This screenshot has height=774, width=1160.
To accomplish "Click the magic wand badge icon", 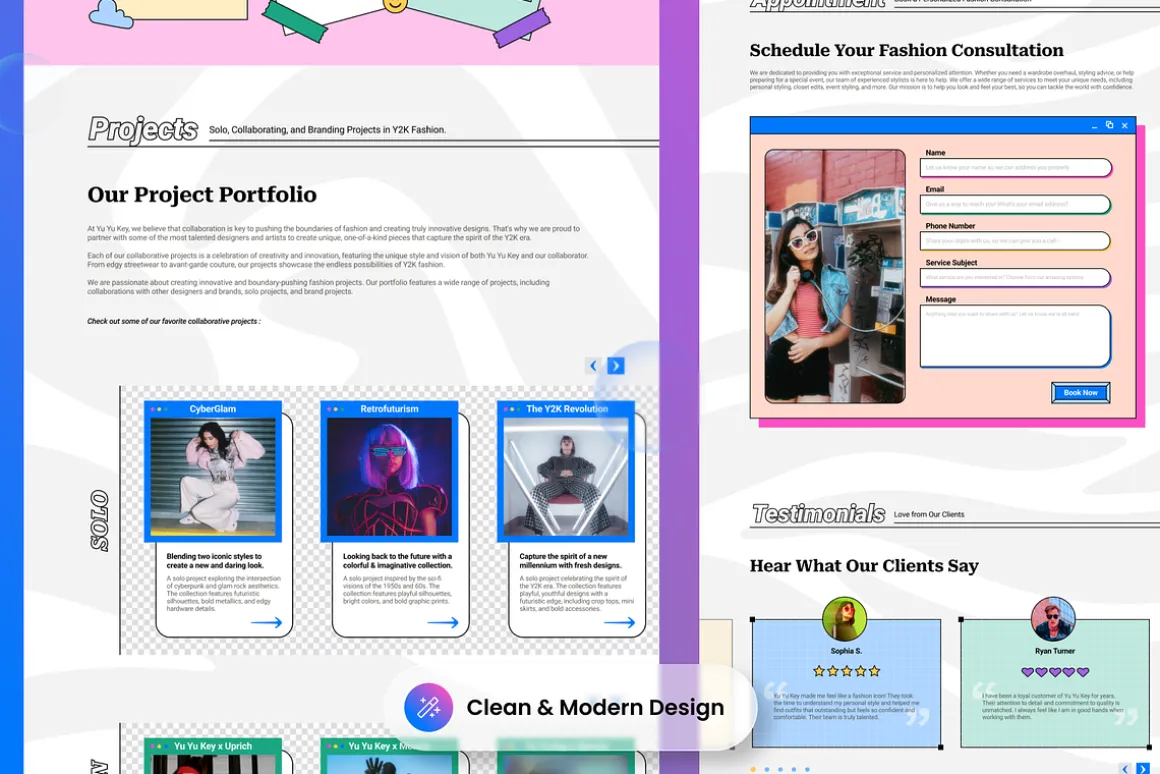I will click(428, 707).
